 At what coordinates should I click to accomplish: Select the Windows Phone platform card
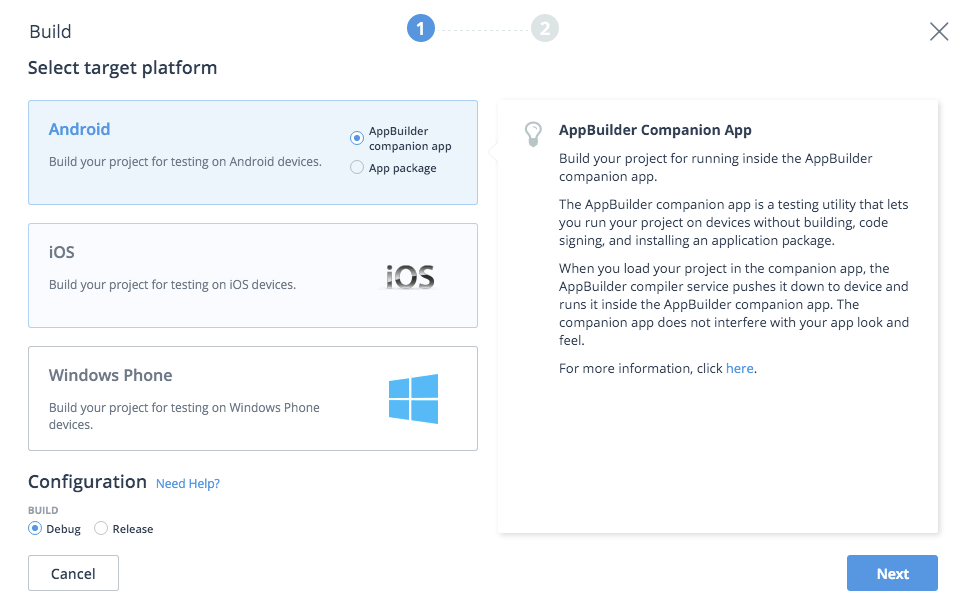pos(253,398)
